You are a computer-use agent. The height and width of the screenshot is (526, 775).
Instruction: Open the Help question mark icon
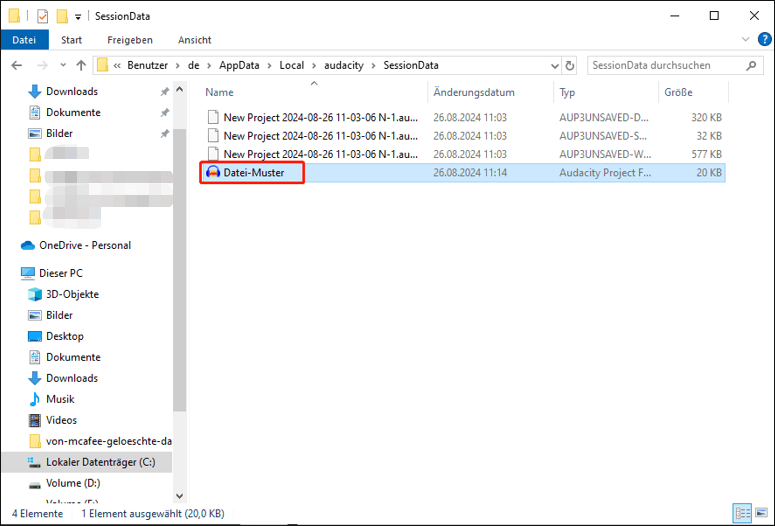tap(764, 40)
